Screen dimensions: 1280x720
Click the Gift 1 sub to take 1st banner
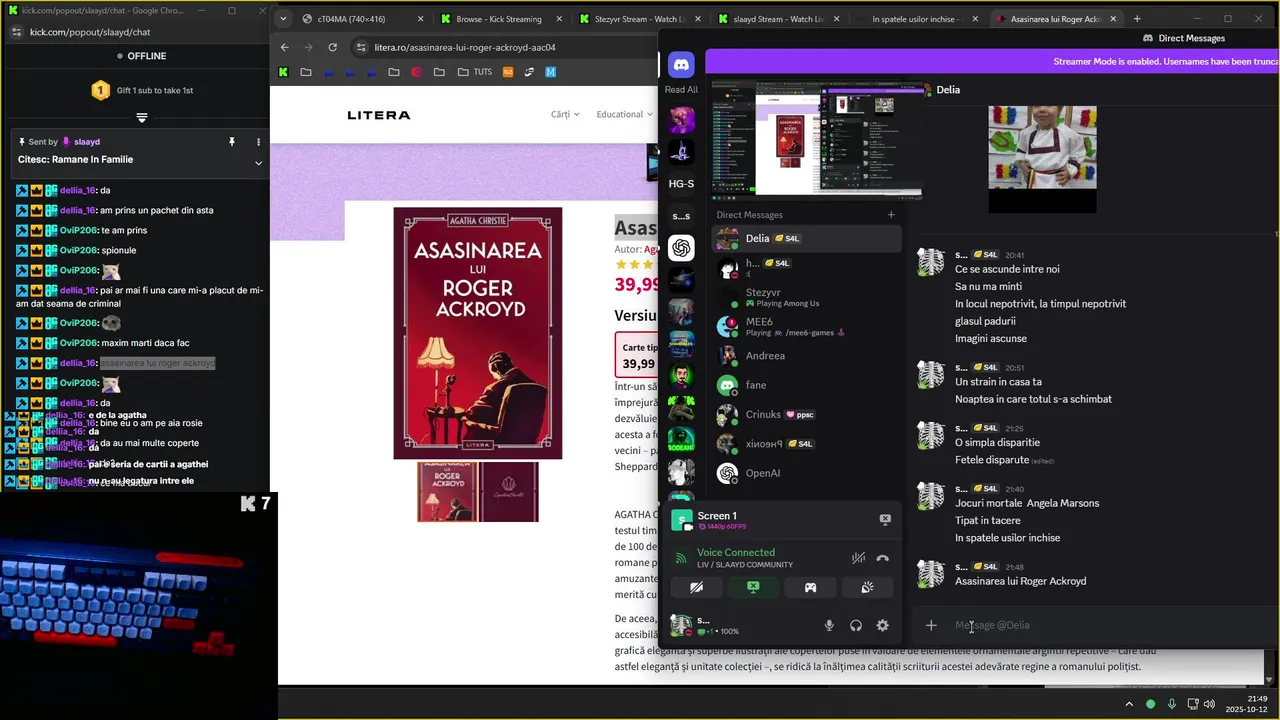click(x=142, y=90)
